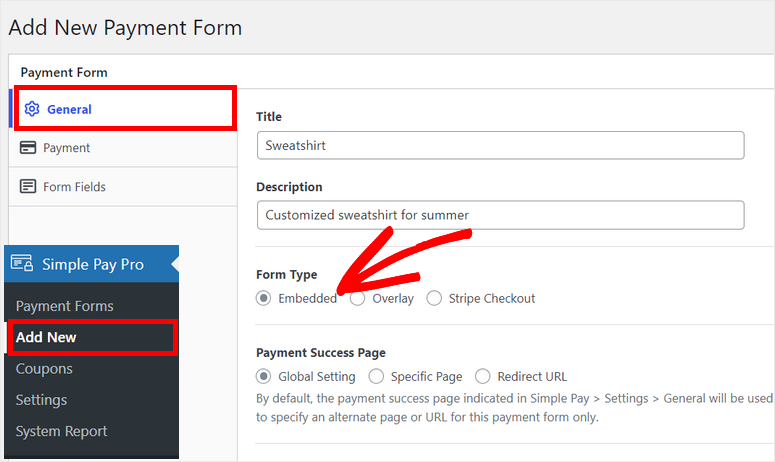Click the General gear icon

(x=32, y=109)
